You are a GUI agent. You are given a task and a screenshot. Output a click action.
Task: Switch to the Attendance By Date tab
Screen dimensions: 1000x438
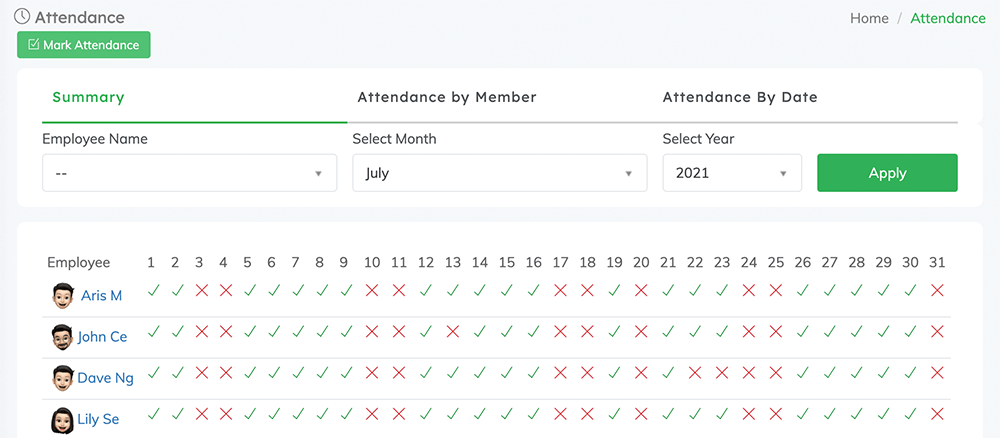[x=740, y=97]
